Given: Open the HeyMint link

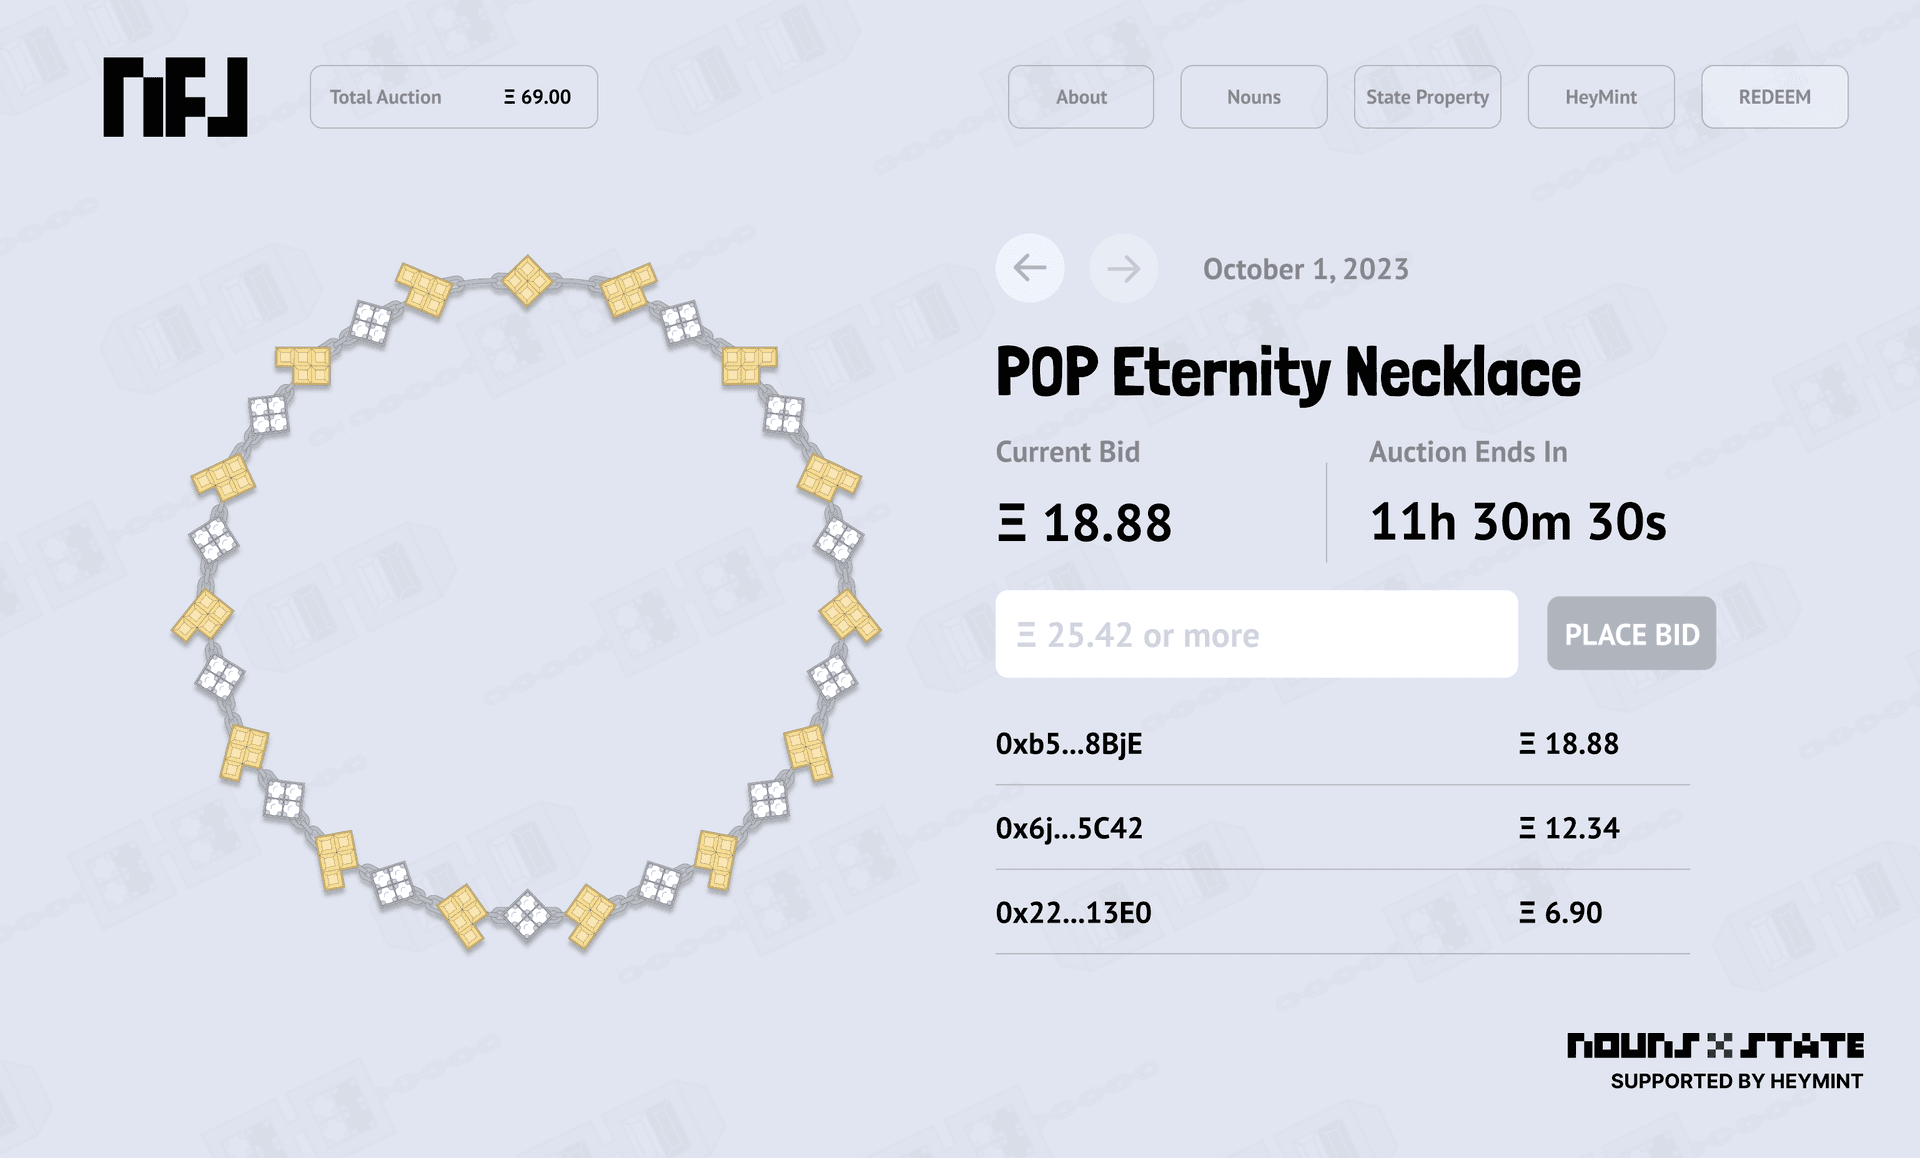Looking at the screenshot, I should coord(1600,97).
